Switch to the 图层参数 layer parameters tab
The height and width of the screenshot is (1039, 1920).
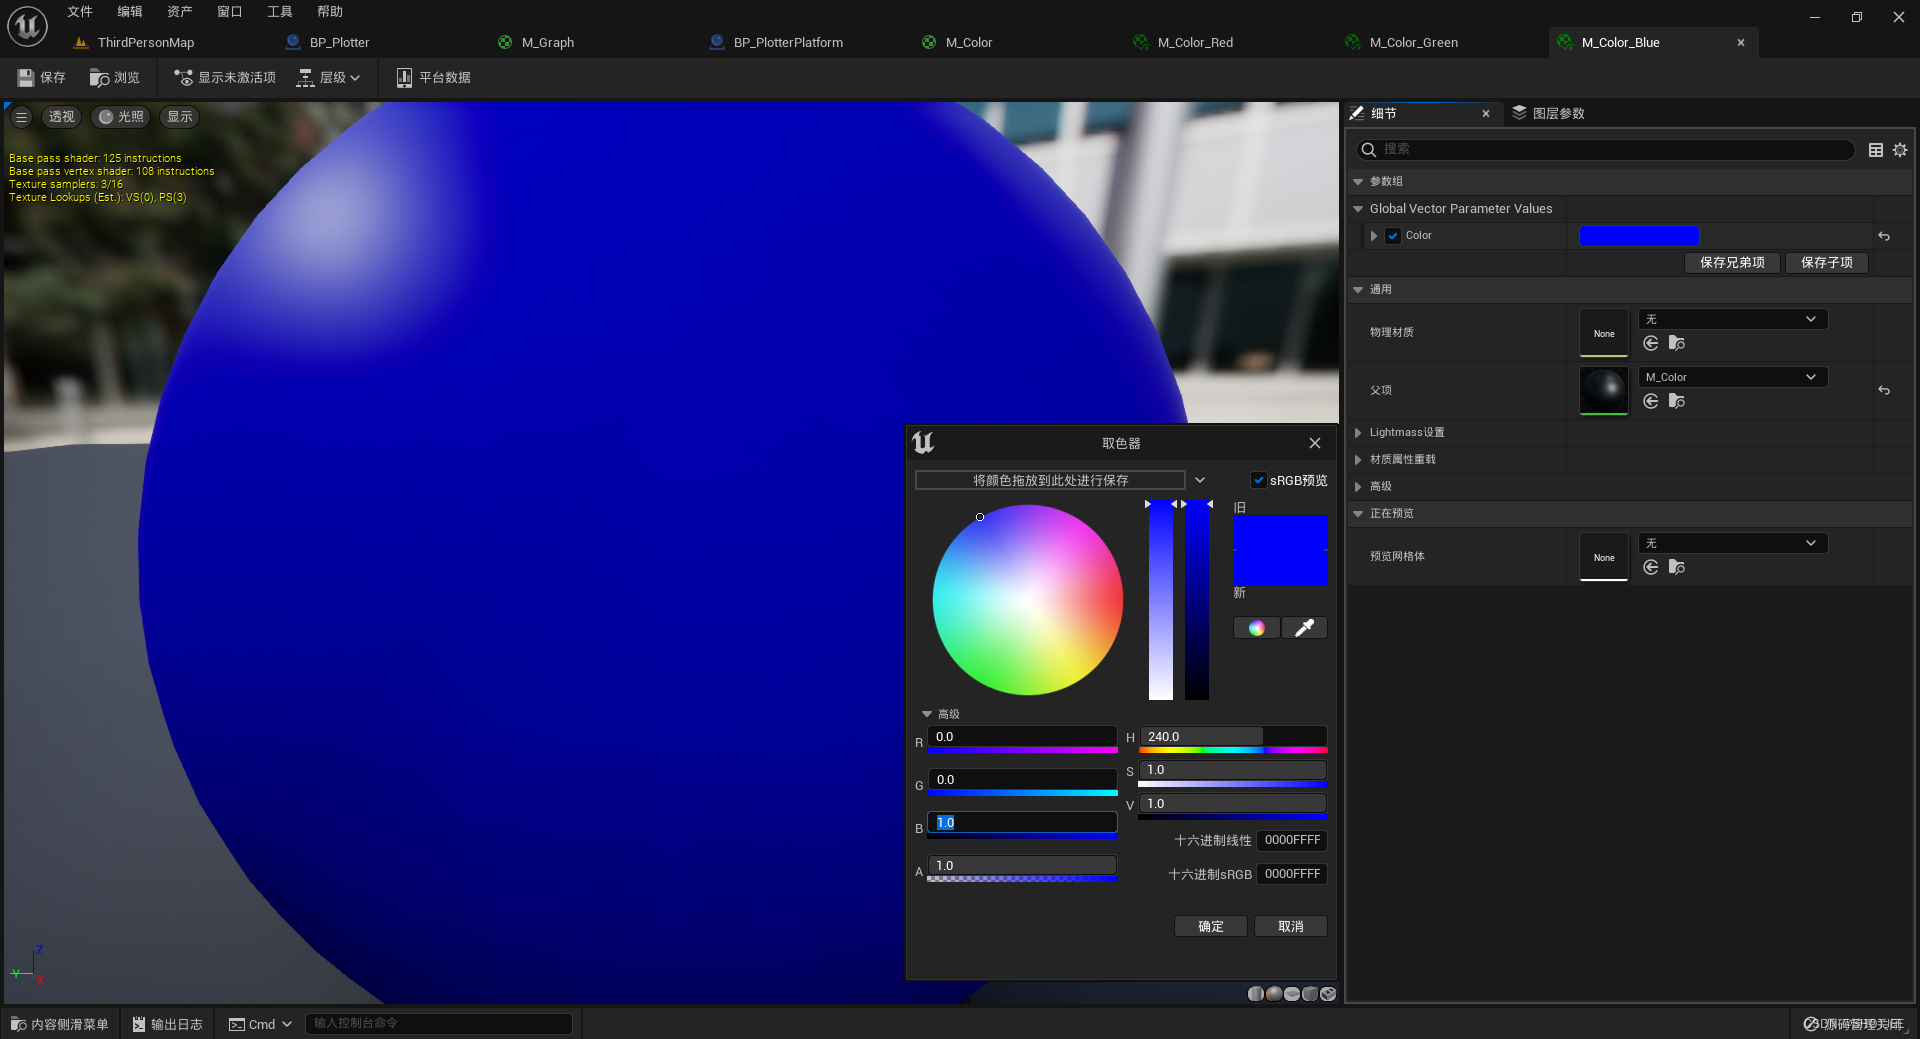tap(1548, 113)
